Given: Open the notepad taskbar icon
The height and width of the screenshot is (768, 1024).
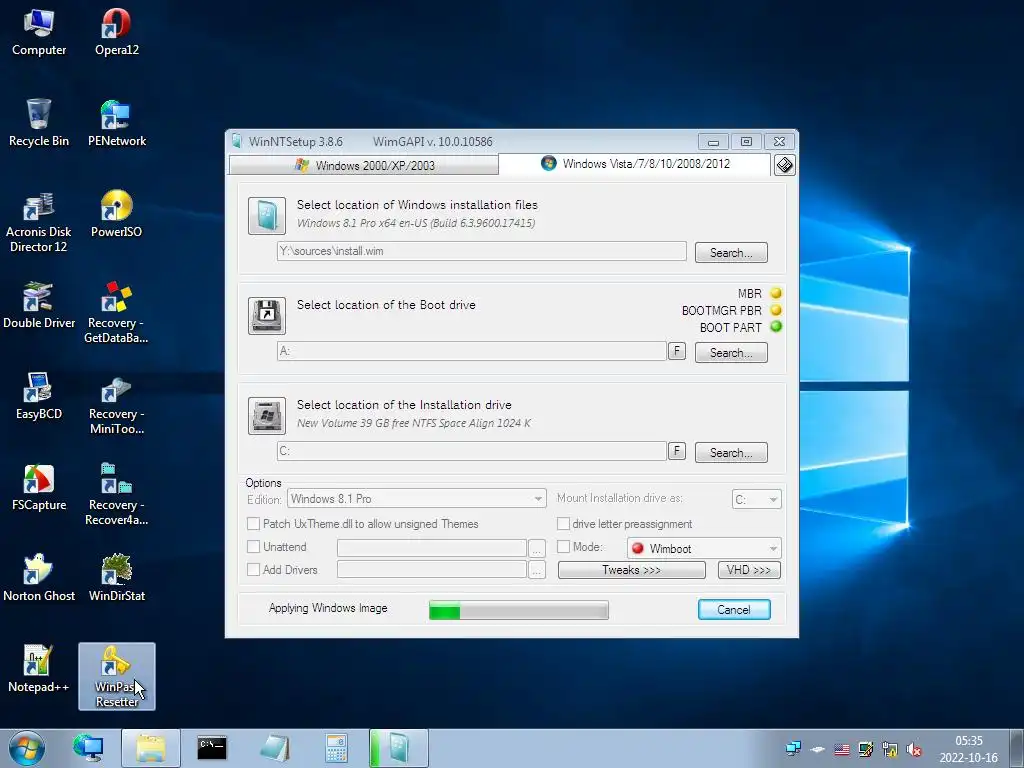Looking at the screenshot, I should click(274, 748).
